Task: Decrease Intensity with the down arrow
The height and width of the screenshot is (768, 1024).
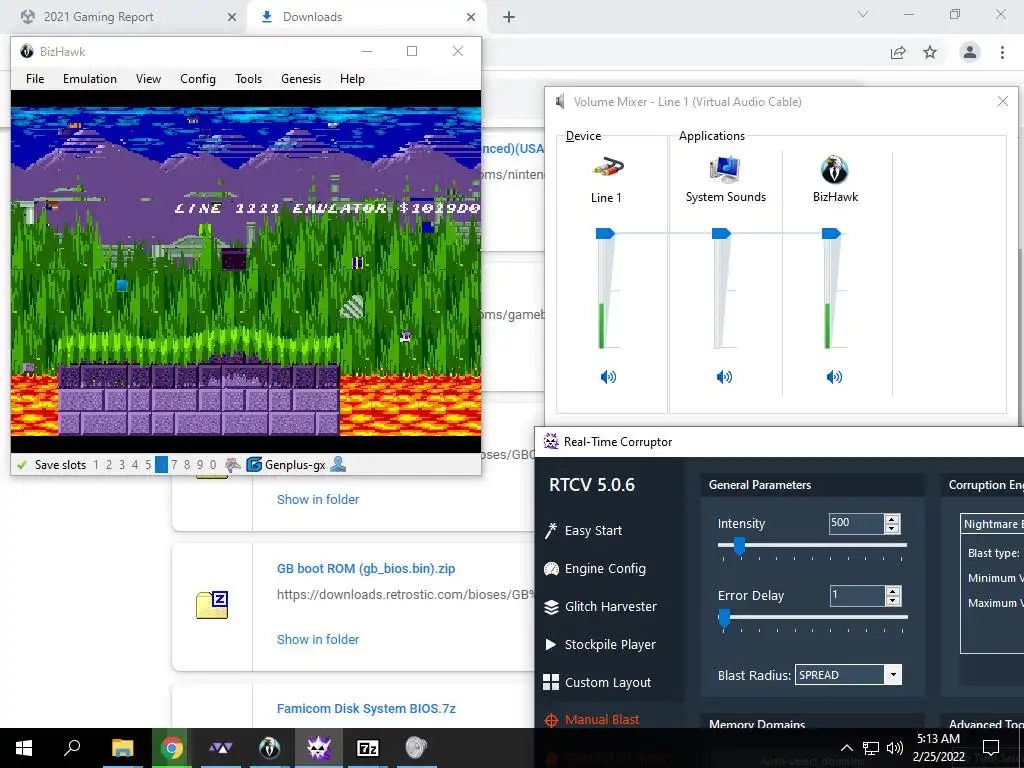Action: (892, 528)
